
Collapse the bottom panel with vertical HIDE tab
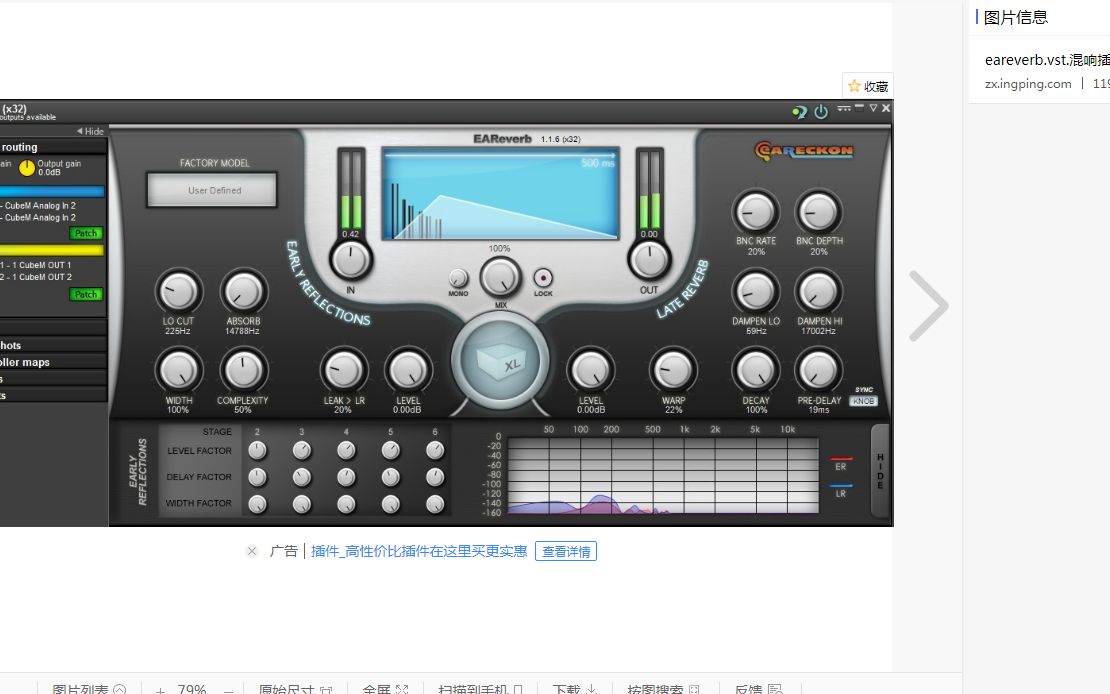(880, 471)
